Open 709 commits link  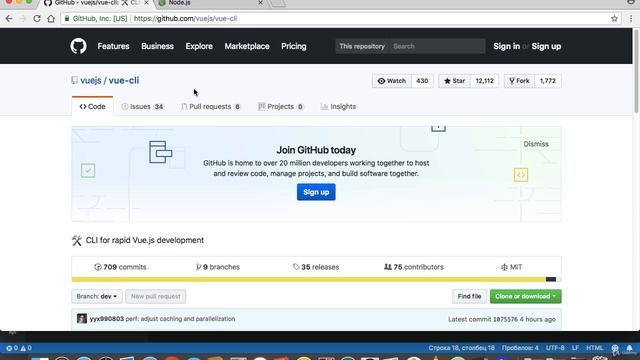point(120,267)
